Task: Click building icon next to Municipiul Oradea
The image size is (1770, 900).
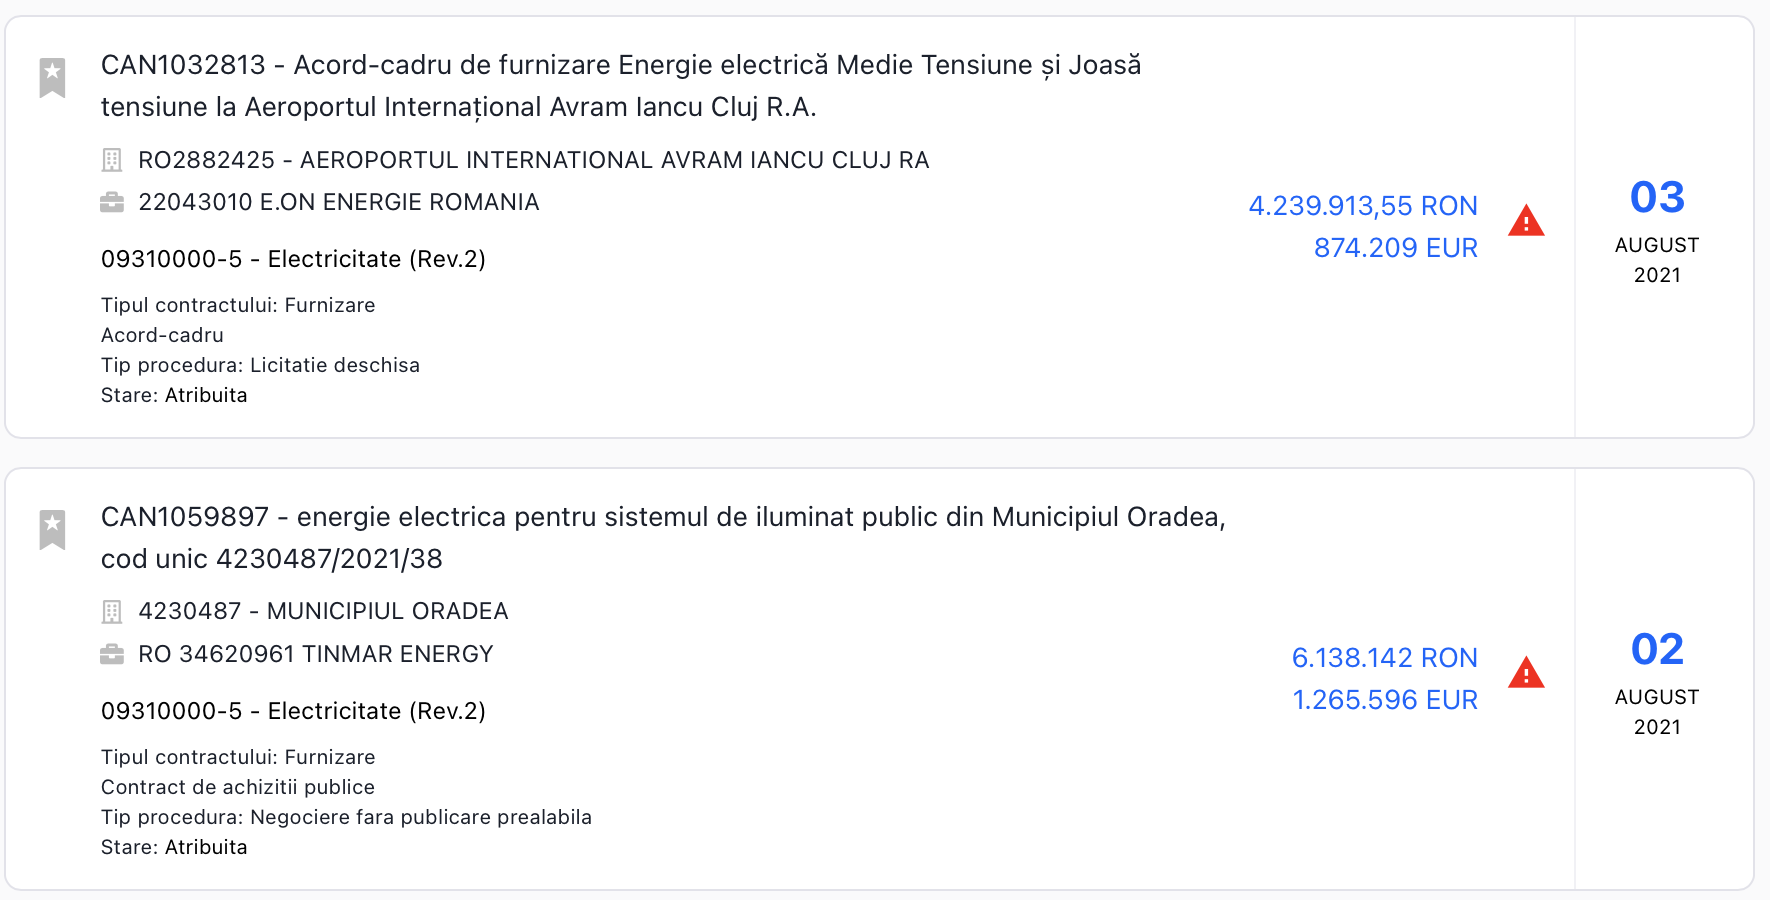Action: coord(112,611)
